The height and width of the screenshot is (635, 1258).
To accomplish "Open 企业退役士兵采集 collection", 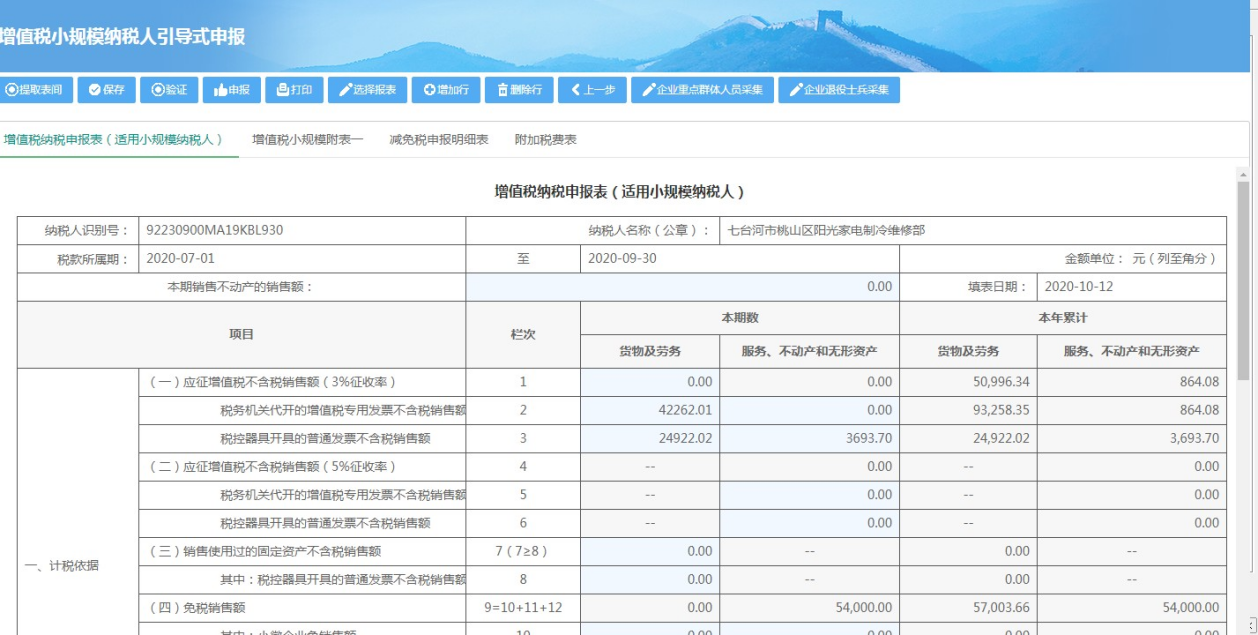I will (x=838, y=90).
